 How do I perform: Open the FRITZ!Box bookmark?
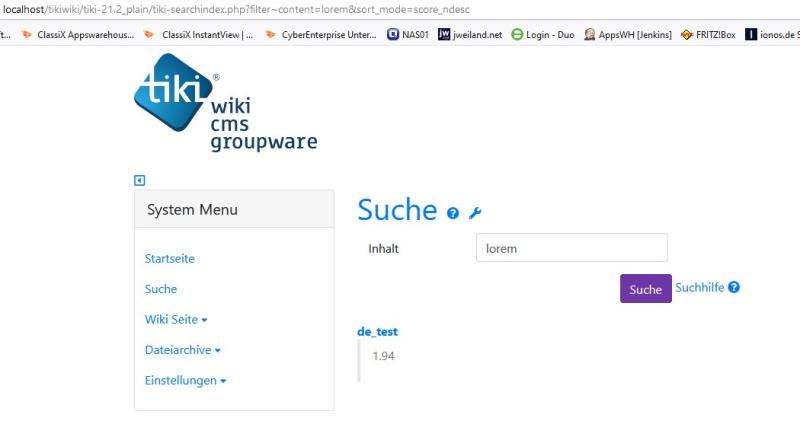point(709,35)
